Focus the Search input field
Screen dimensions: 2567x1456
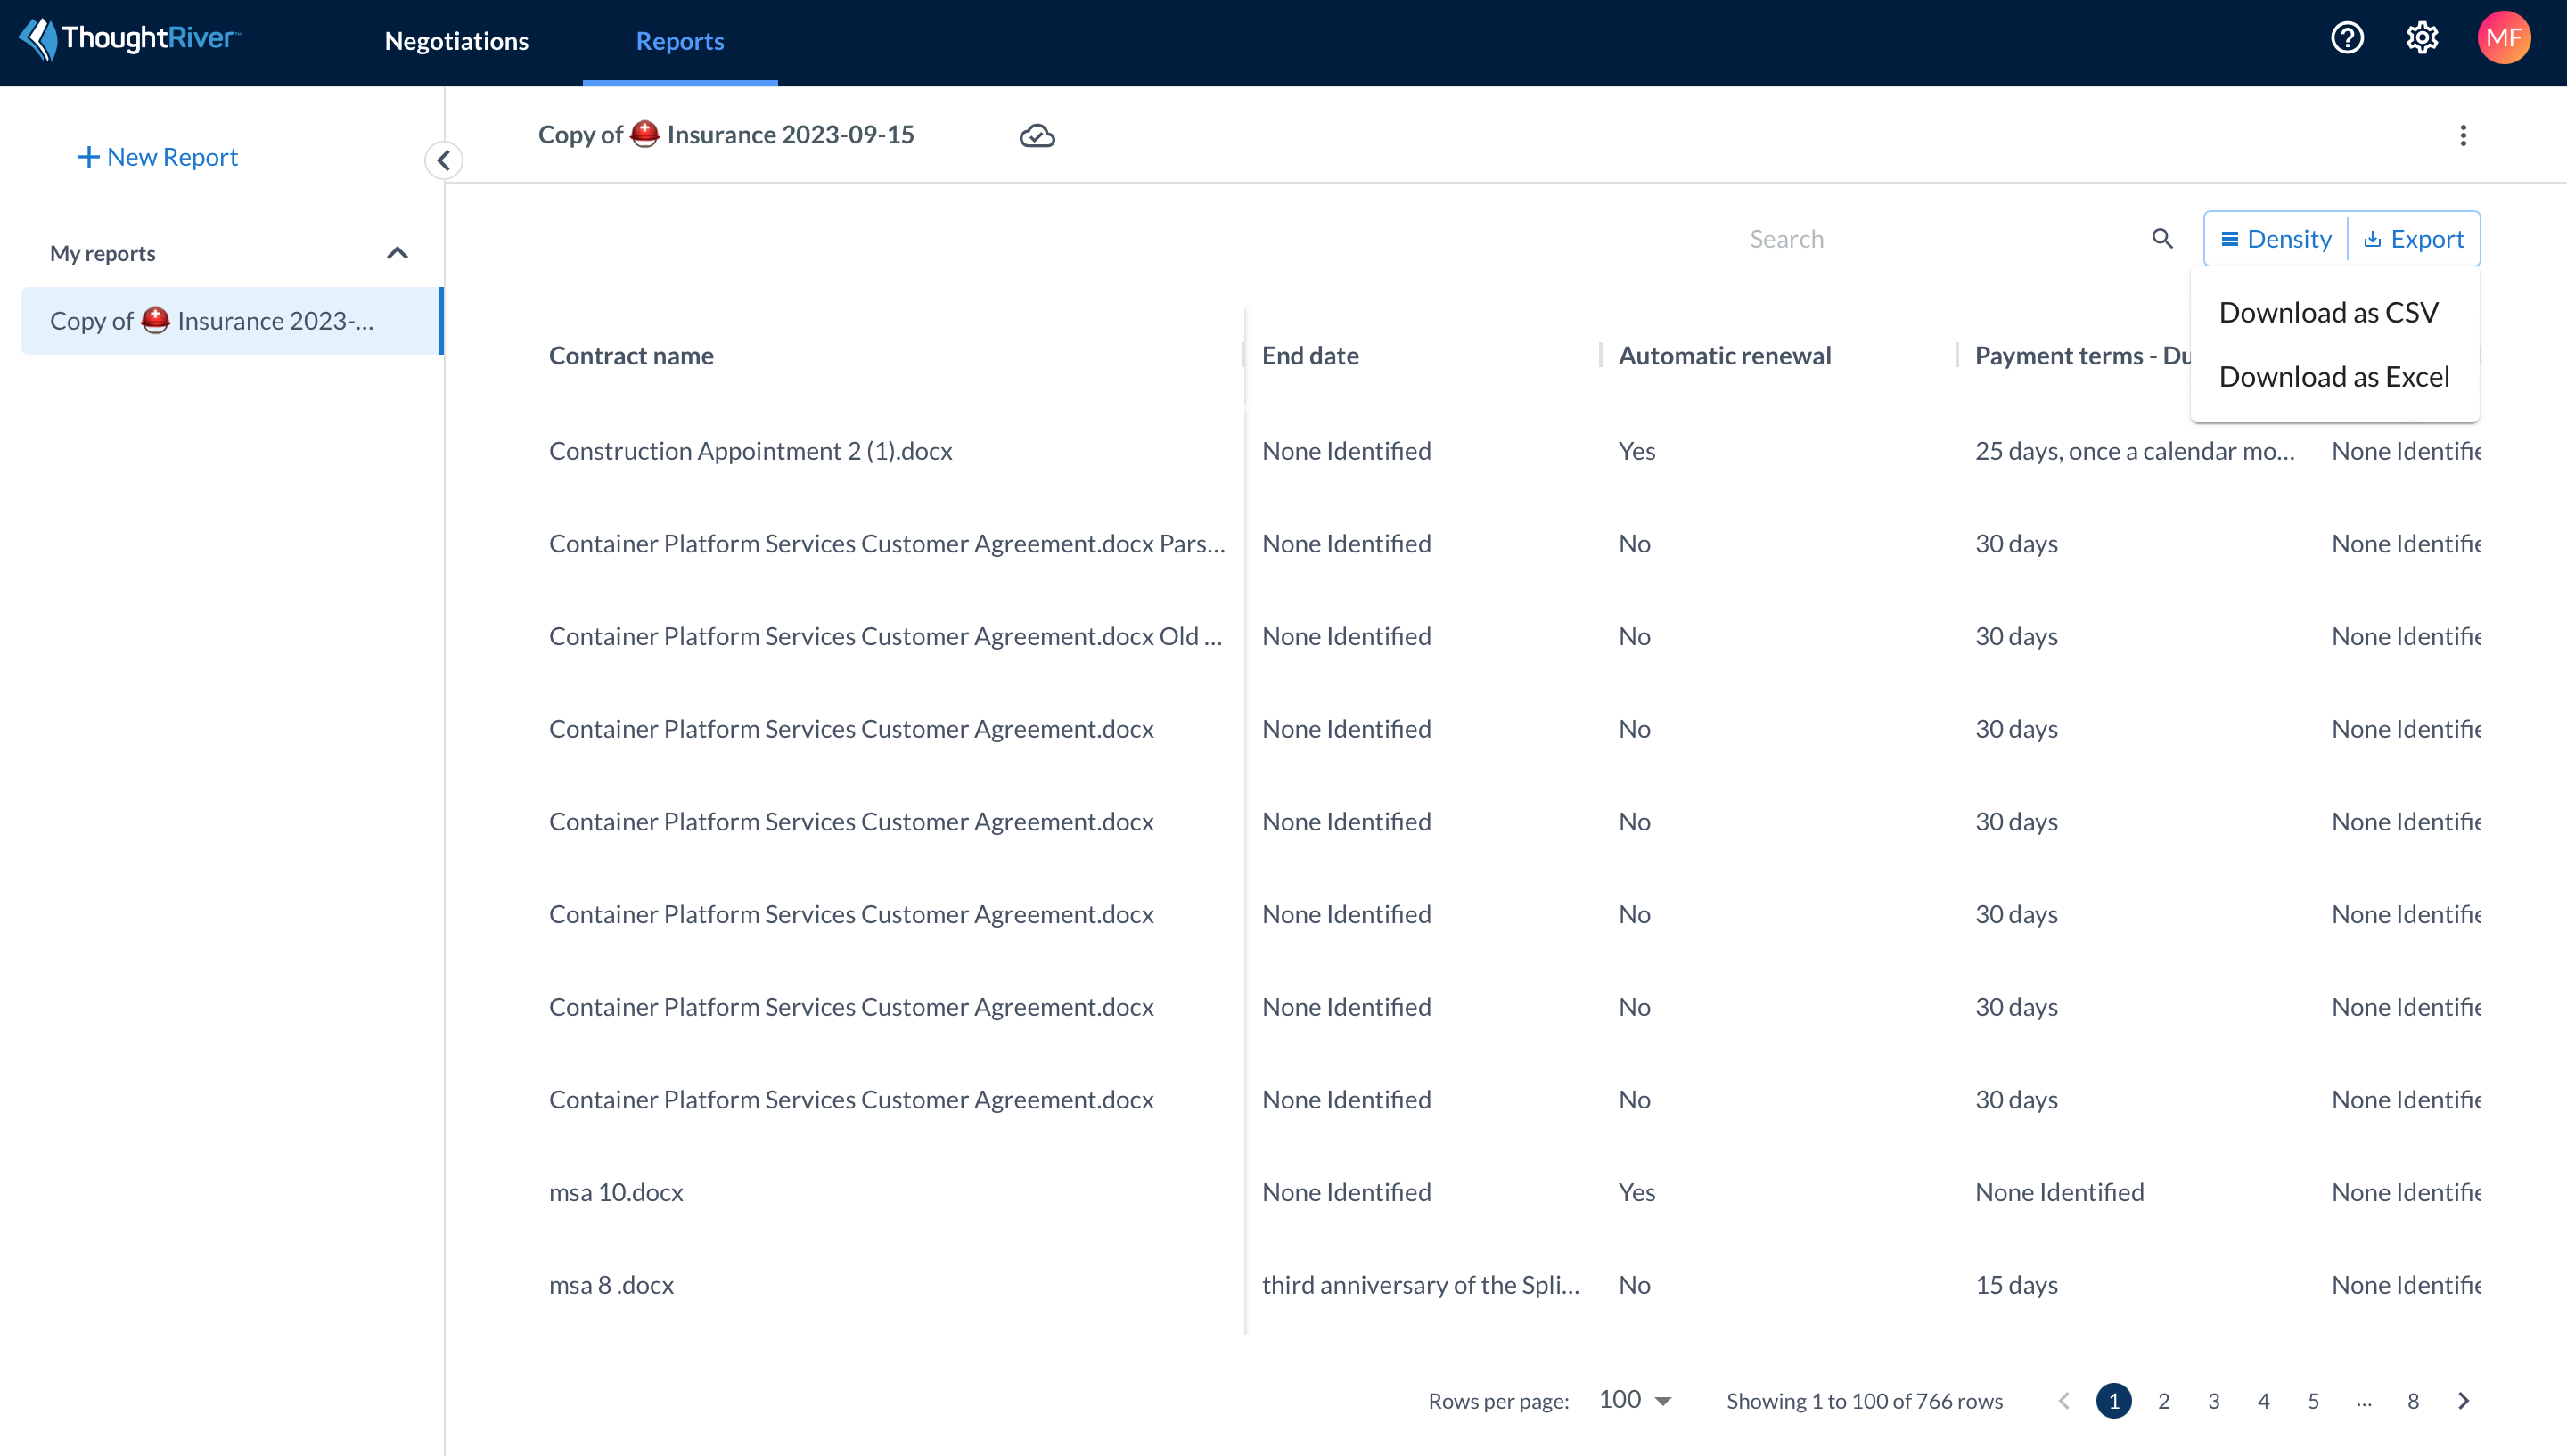1940,239
